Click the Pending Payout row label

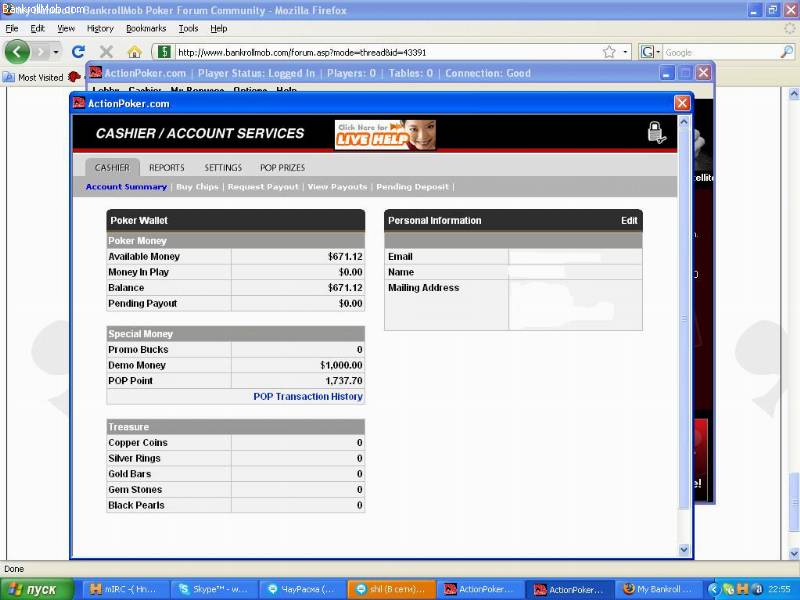click(142, 304)
